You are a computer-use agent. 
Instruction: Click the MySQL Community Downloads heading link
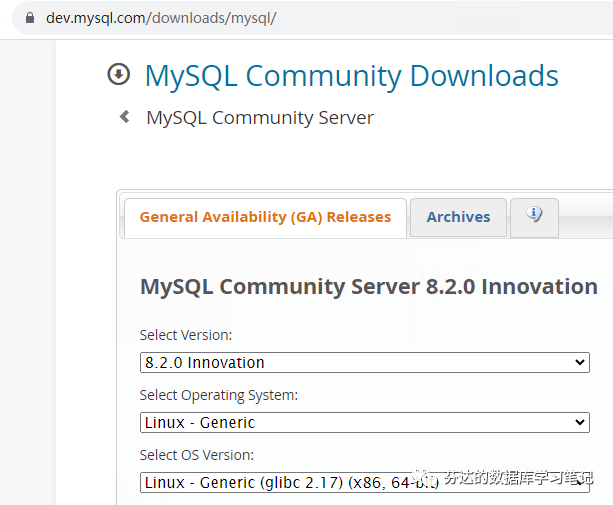[x=352, y=76]
